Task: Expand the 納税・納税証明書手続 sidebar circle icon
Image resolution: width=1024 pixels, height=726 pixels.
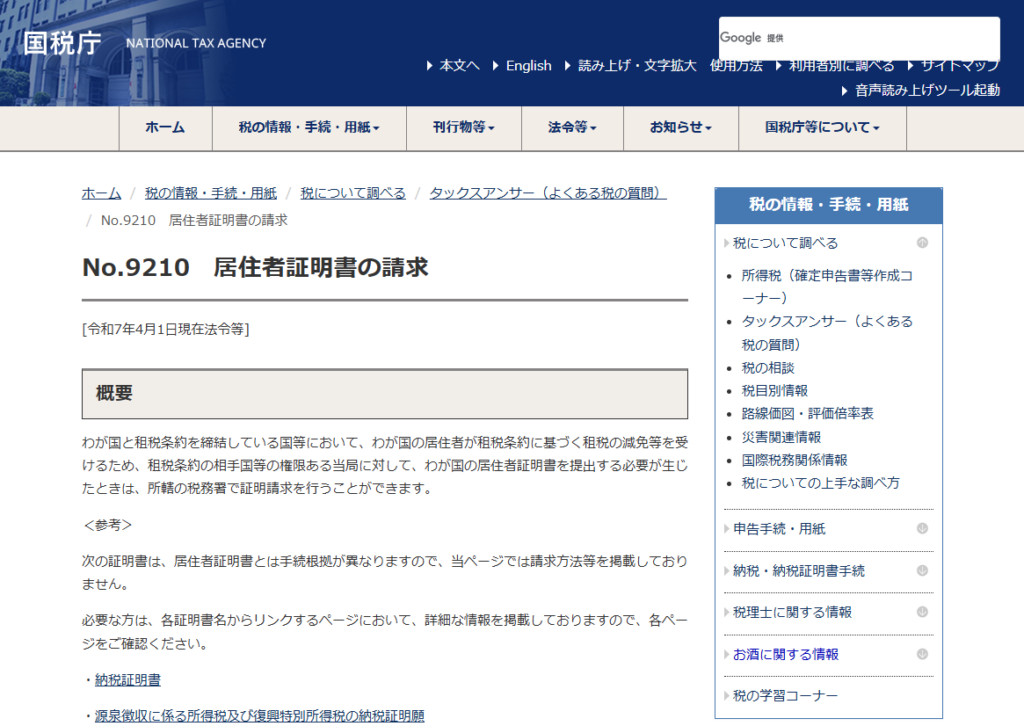Action: [922, 571]
